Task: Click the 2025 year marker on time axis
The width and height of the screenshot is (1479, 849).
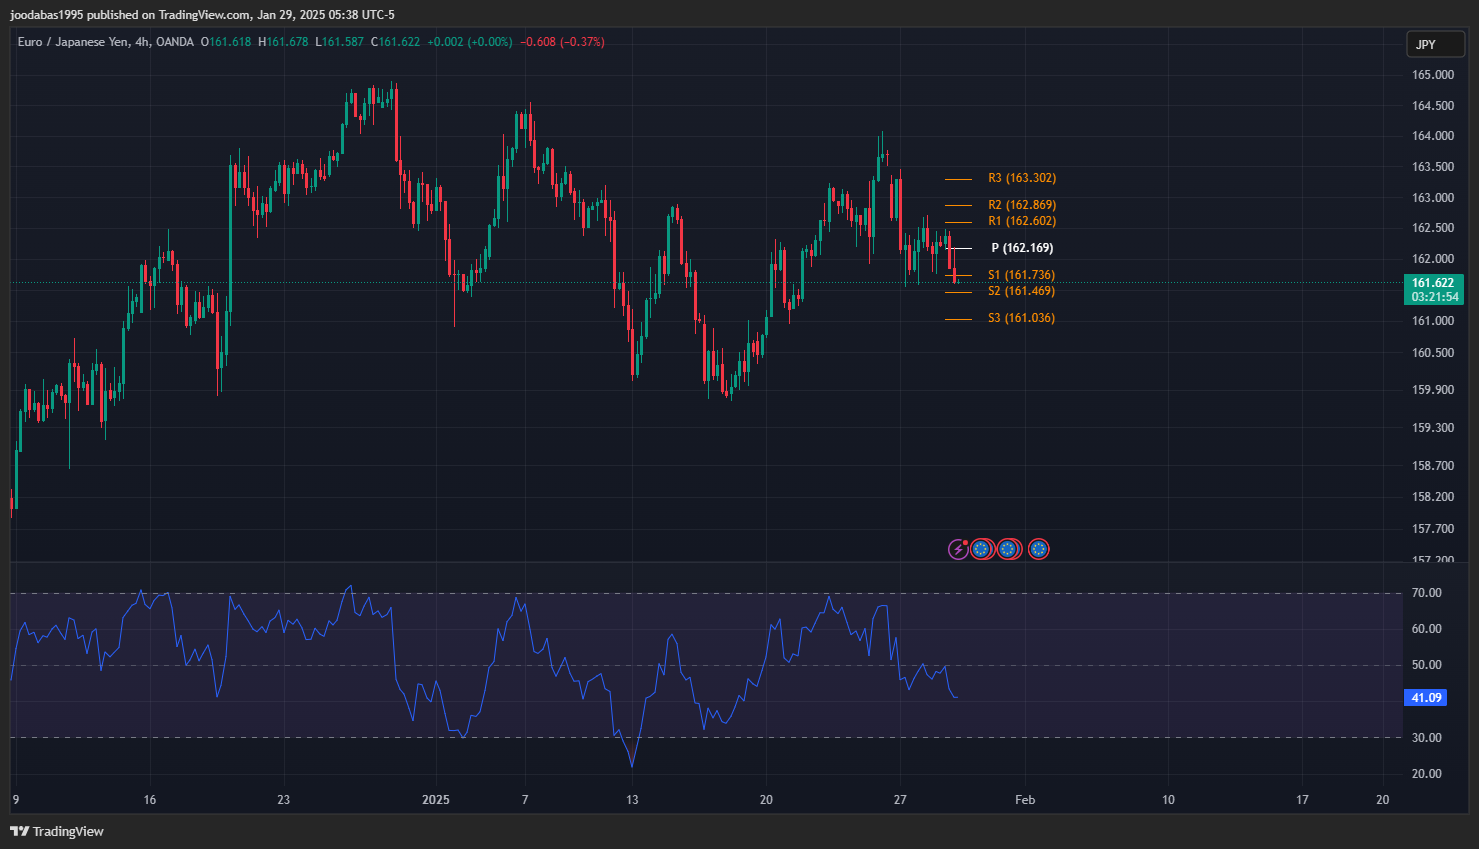Action: 436,800
